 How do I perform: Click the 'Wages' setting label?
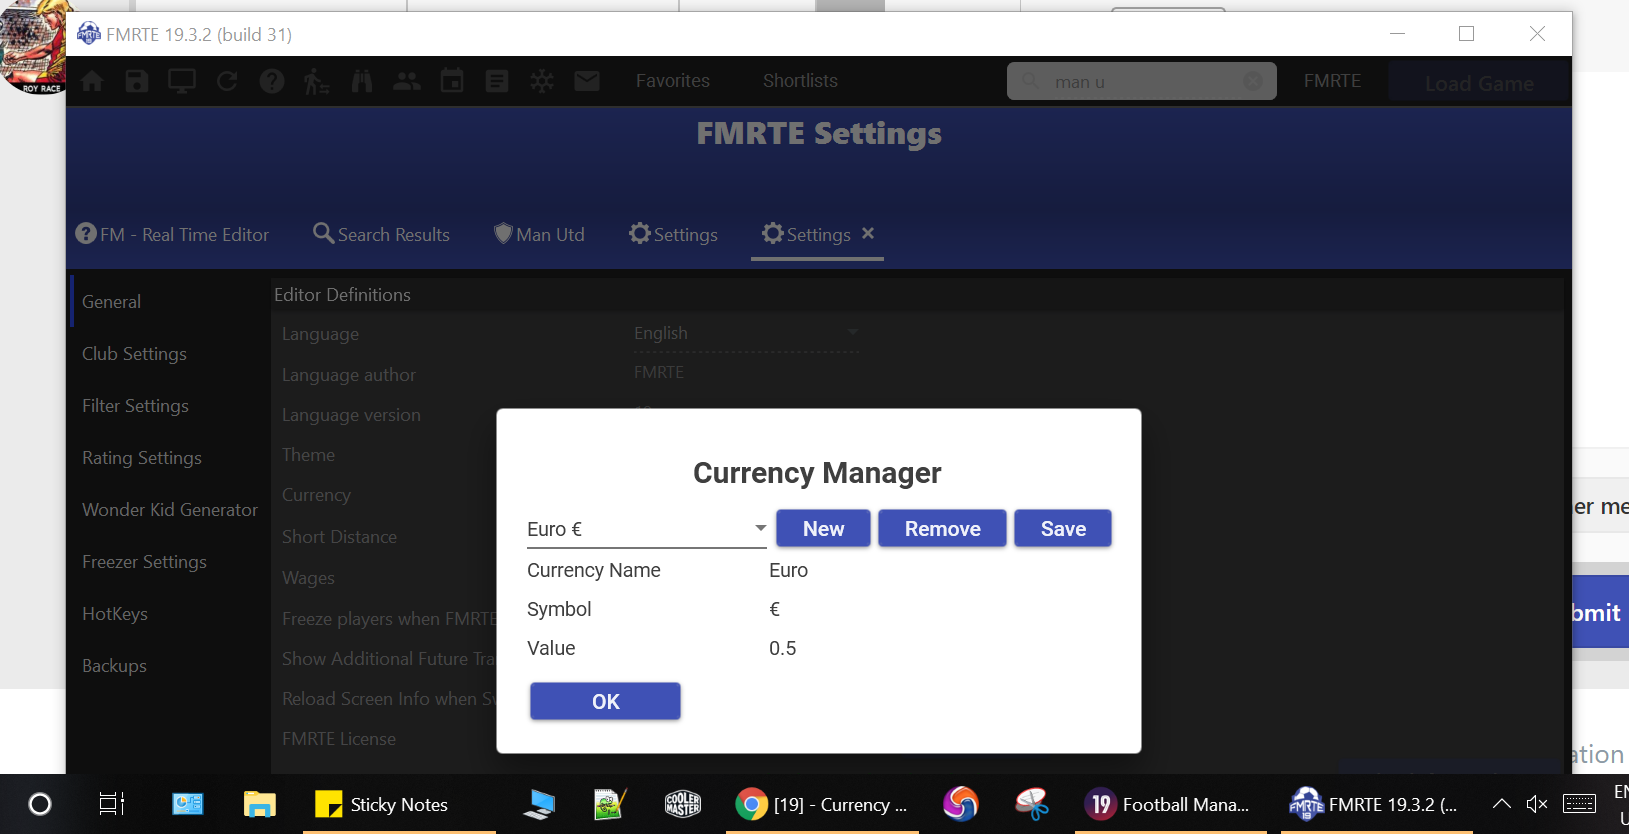[x=308, y=578]
